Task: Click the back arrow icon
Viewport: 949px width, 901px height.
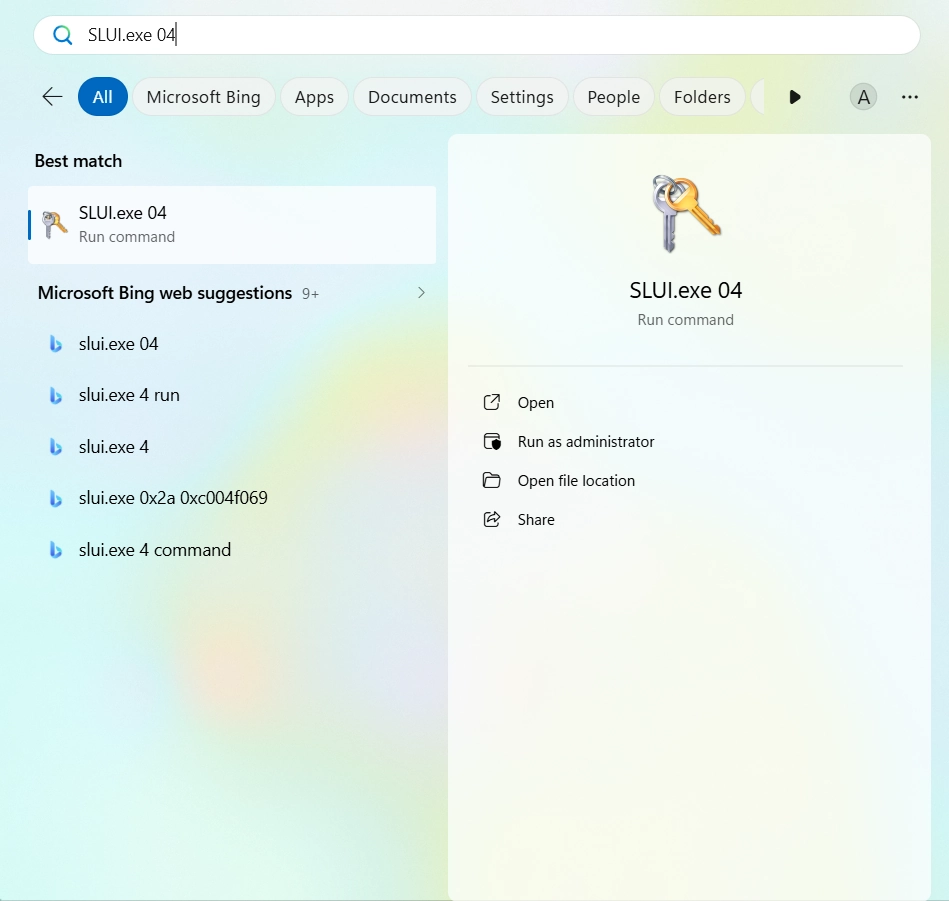Action: [x=52, y=97]
